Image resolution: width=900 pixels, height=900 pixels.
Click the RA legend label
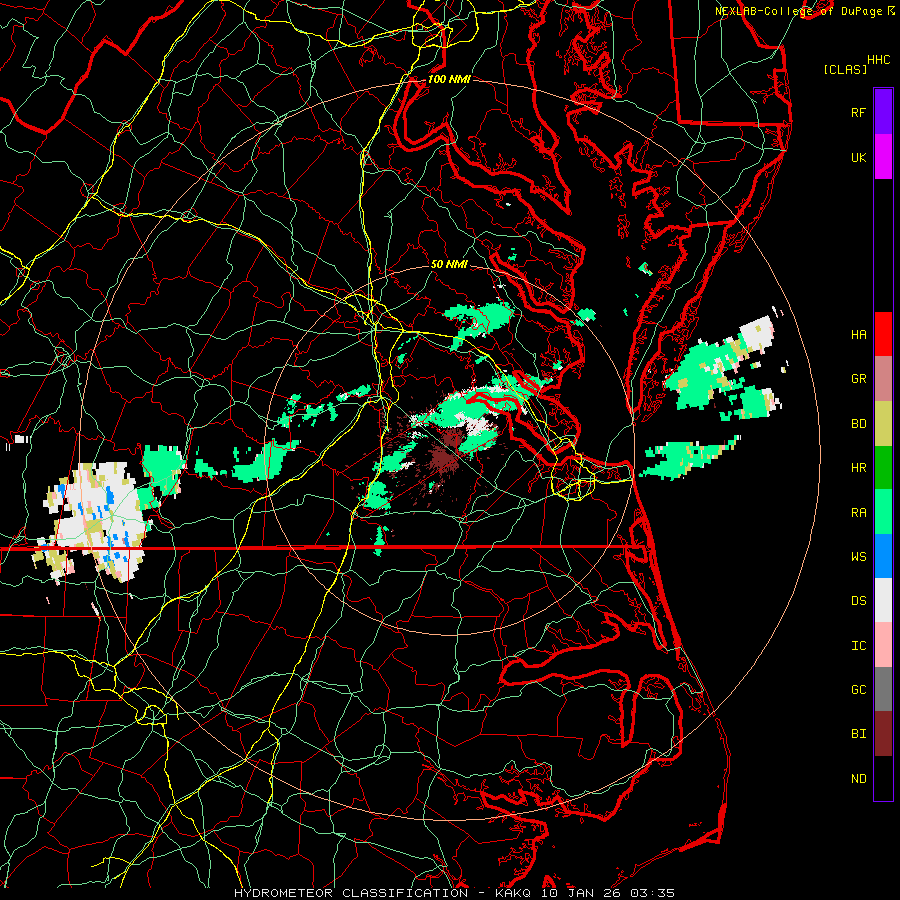858,513
